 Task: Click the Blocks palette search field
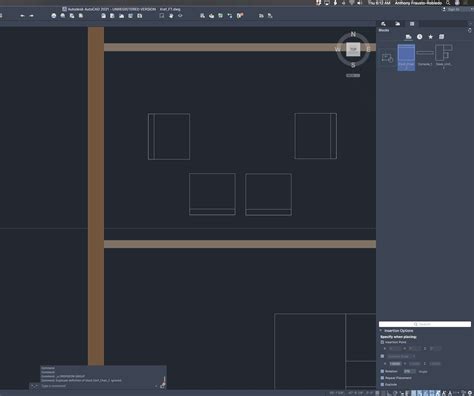[x=425, y=324]
